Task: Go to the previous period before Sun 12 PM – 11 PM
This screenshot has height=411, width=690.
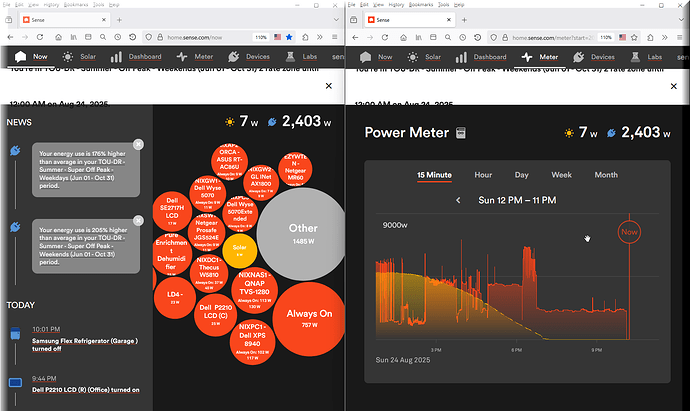Action: 458,200
